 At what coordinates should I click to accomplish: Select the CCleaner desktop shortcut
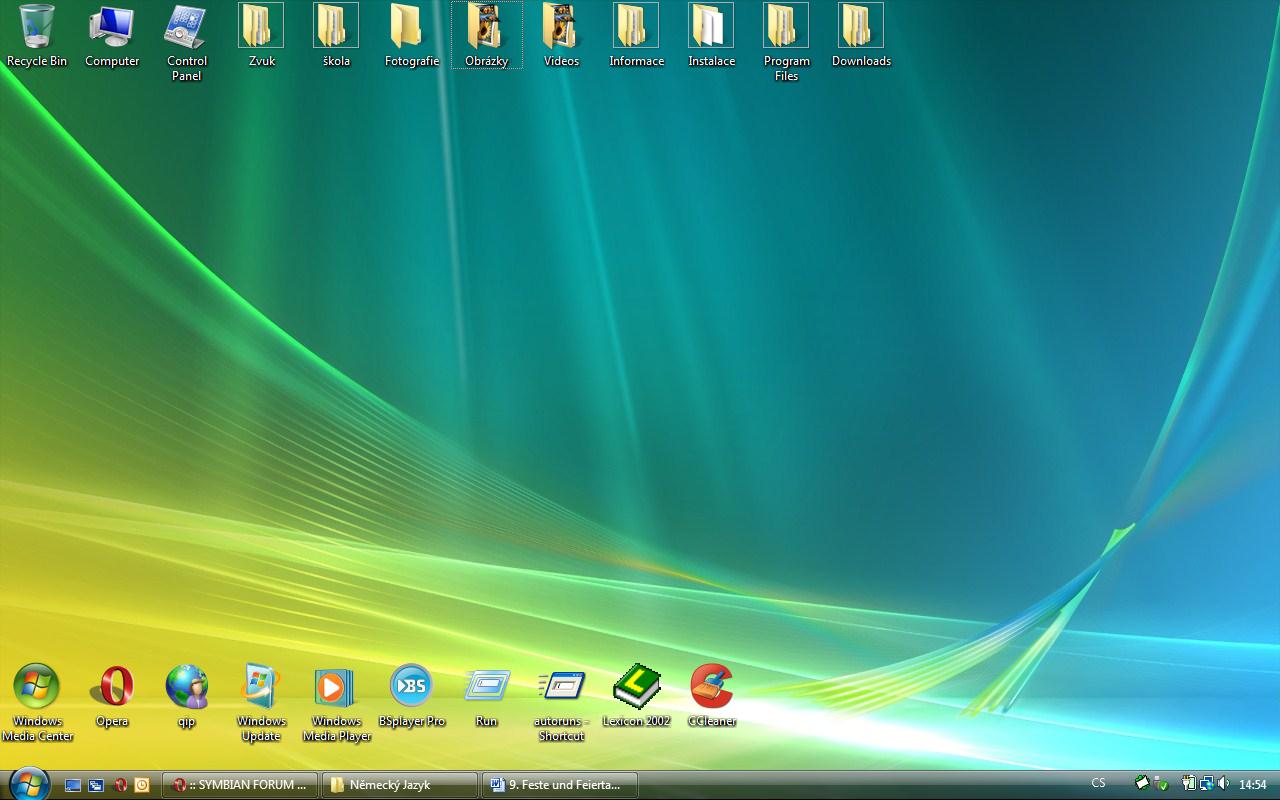pyautogui.click(x=711, y=696)
